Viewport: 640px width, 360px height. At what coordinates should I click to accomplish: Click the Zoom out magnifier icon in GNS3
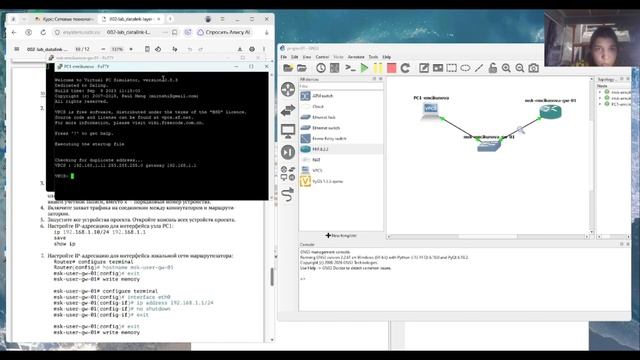[520, 68]
